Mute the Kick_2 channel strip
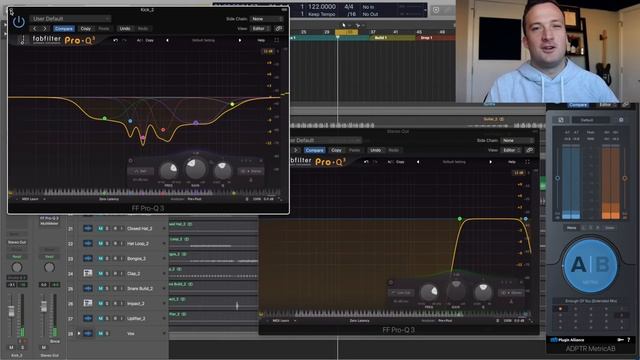The height and width of the screenshot is (360, 640). click(11, 347)
